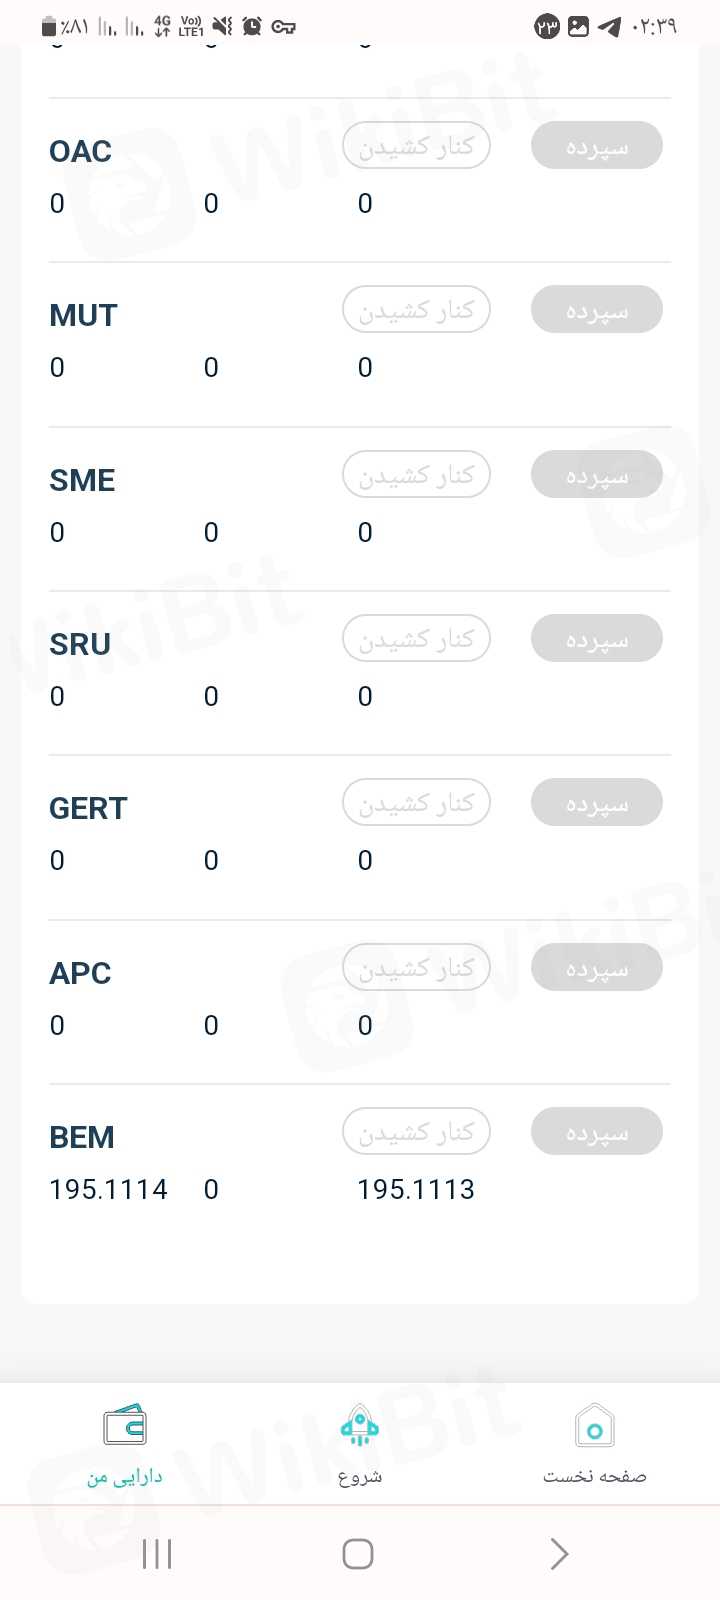Open recent apps navigation icon
Screen dimensions: 720x1600
157,1553
